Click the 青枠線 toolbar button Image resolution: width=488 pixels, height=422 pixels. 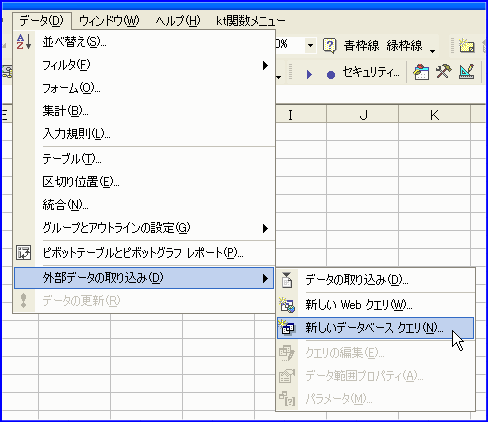361,46
